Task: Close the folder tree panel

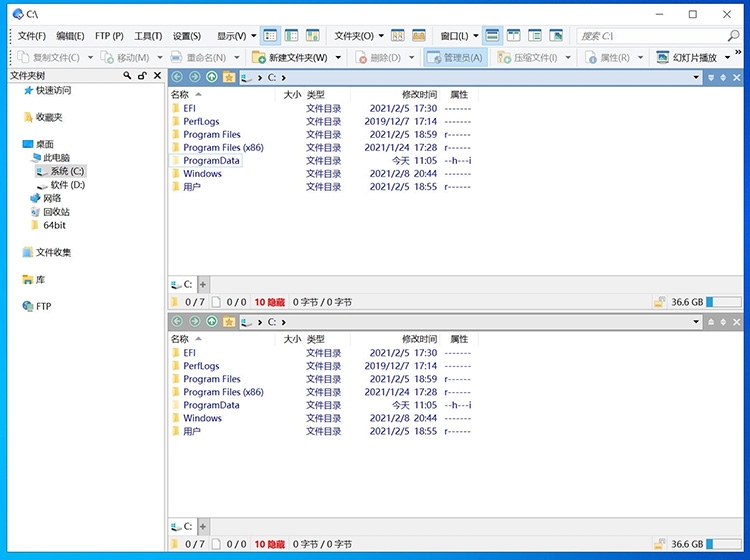Action: (157, 76)
